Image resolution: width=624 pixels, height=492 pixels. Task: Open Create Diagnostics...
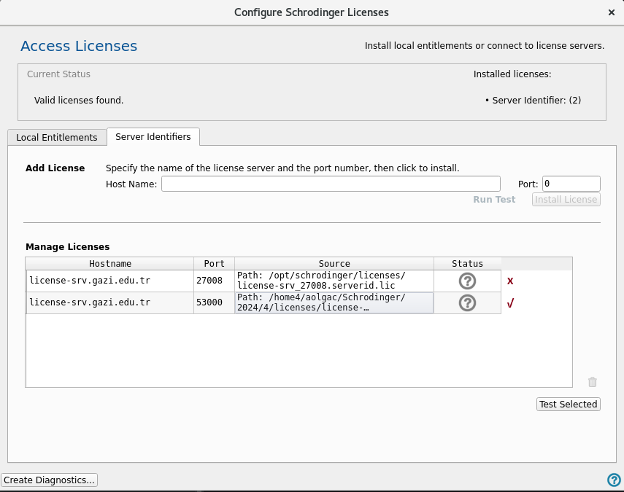[49, 480]
